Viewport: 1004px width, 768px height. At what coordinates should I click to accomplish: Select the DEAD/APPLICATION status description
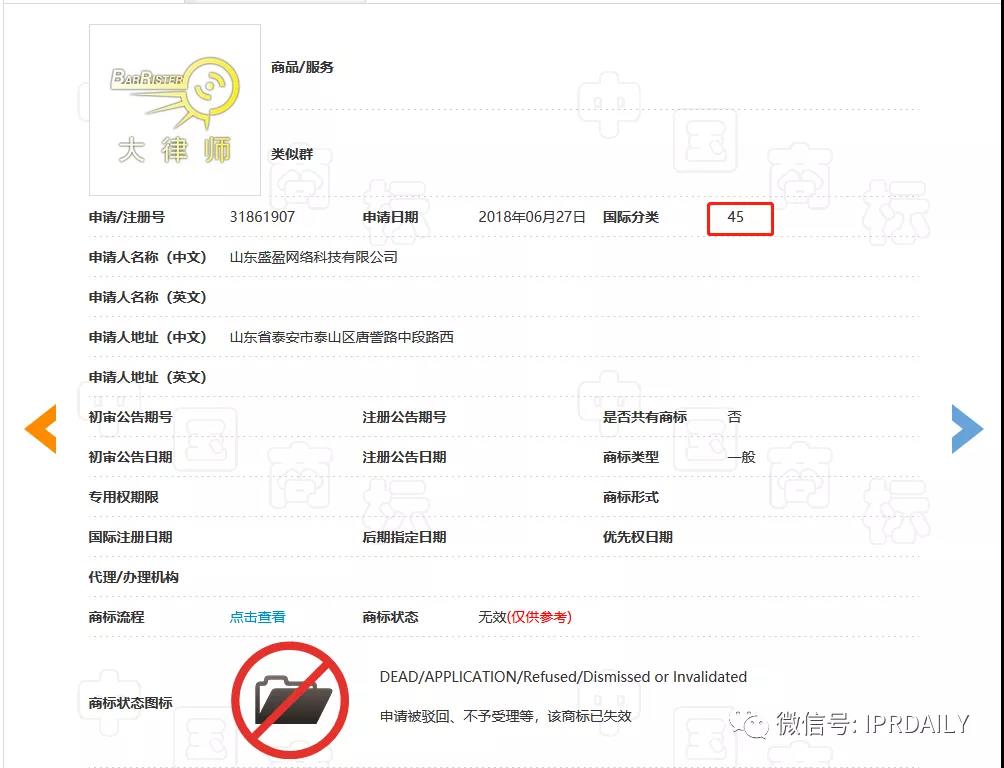563,677
